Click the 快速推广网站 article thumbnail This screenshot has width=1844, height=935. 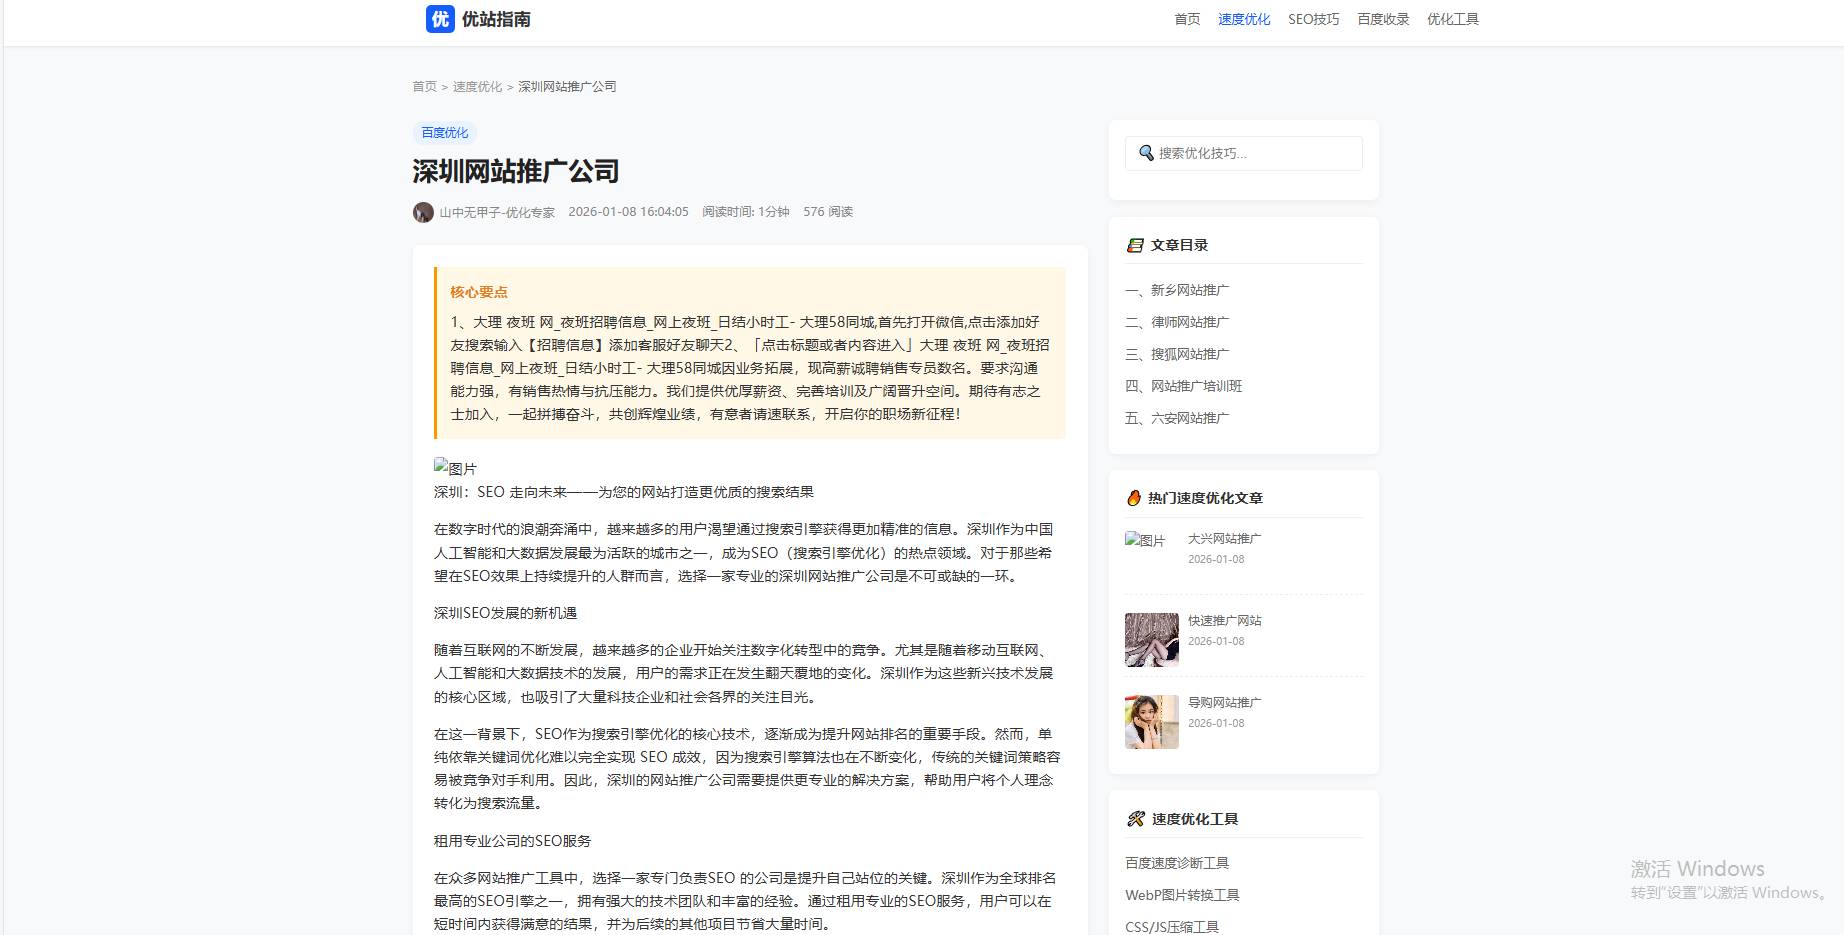point(1152,640)
